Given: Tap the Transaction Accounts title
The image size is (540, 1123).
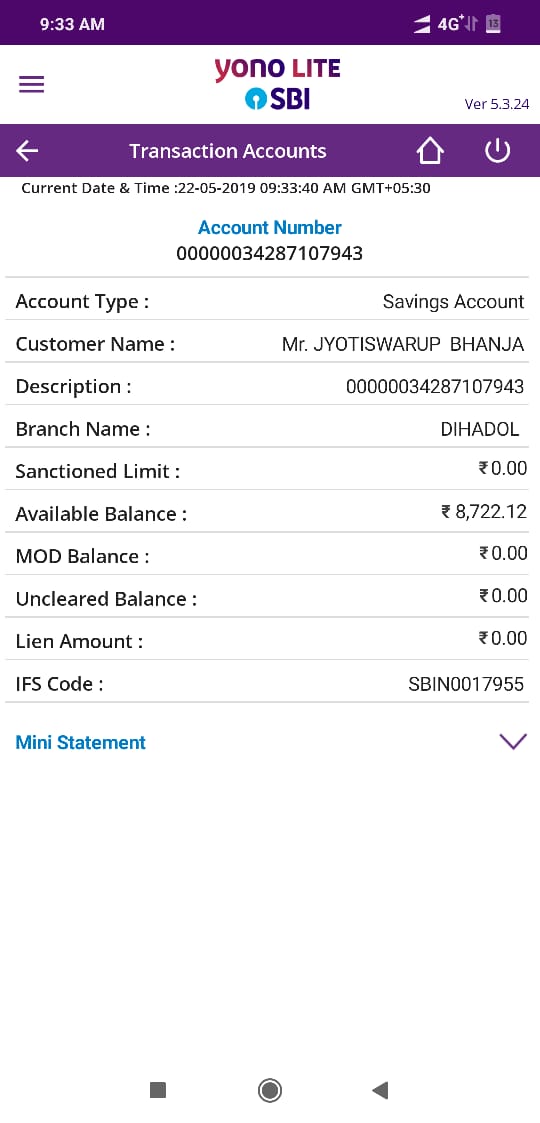Looking at the screenshot, I should tap(228, 151).
